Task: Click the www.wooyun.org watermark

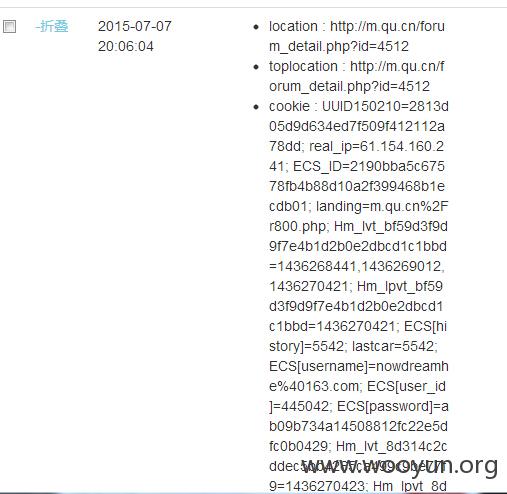Action: [400, 466]
